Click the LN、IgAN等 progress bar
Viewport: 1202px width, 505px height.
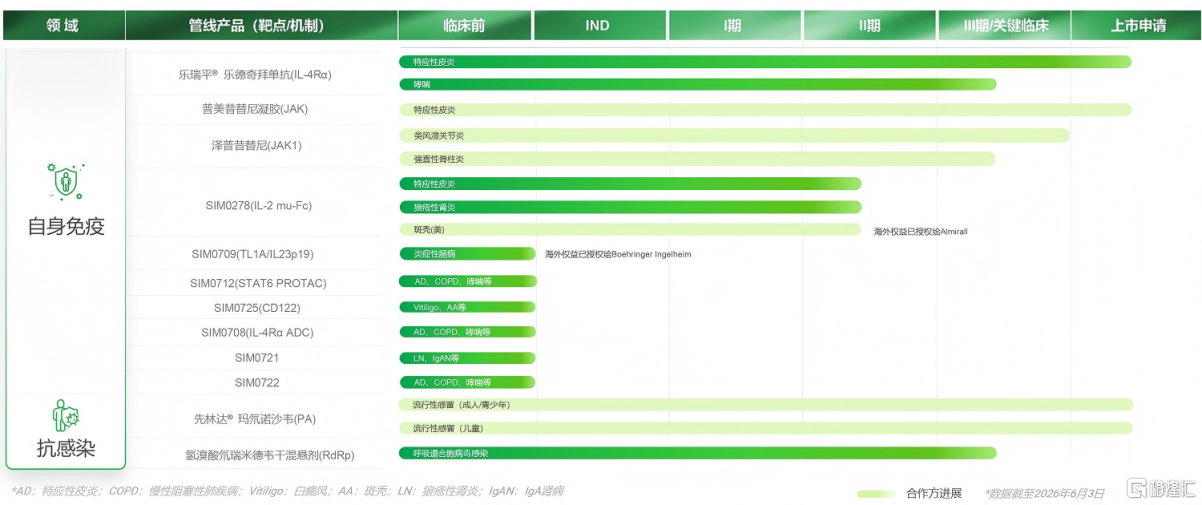[468, 357]
